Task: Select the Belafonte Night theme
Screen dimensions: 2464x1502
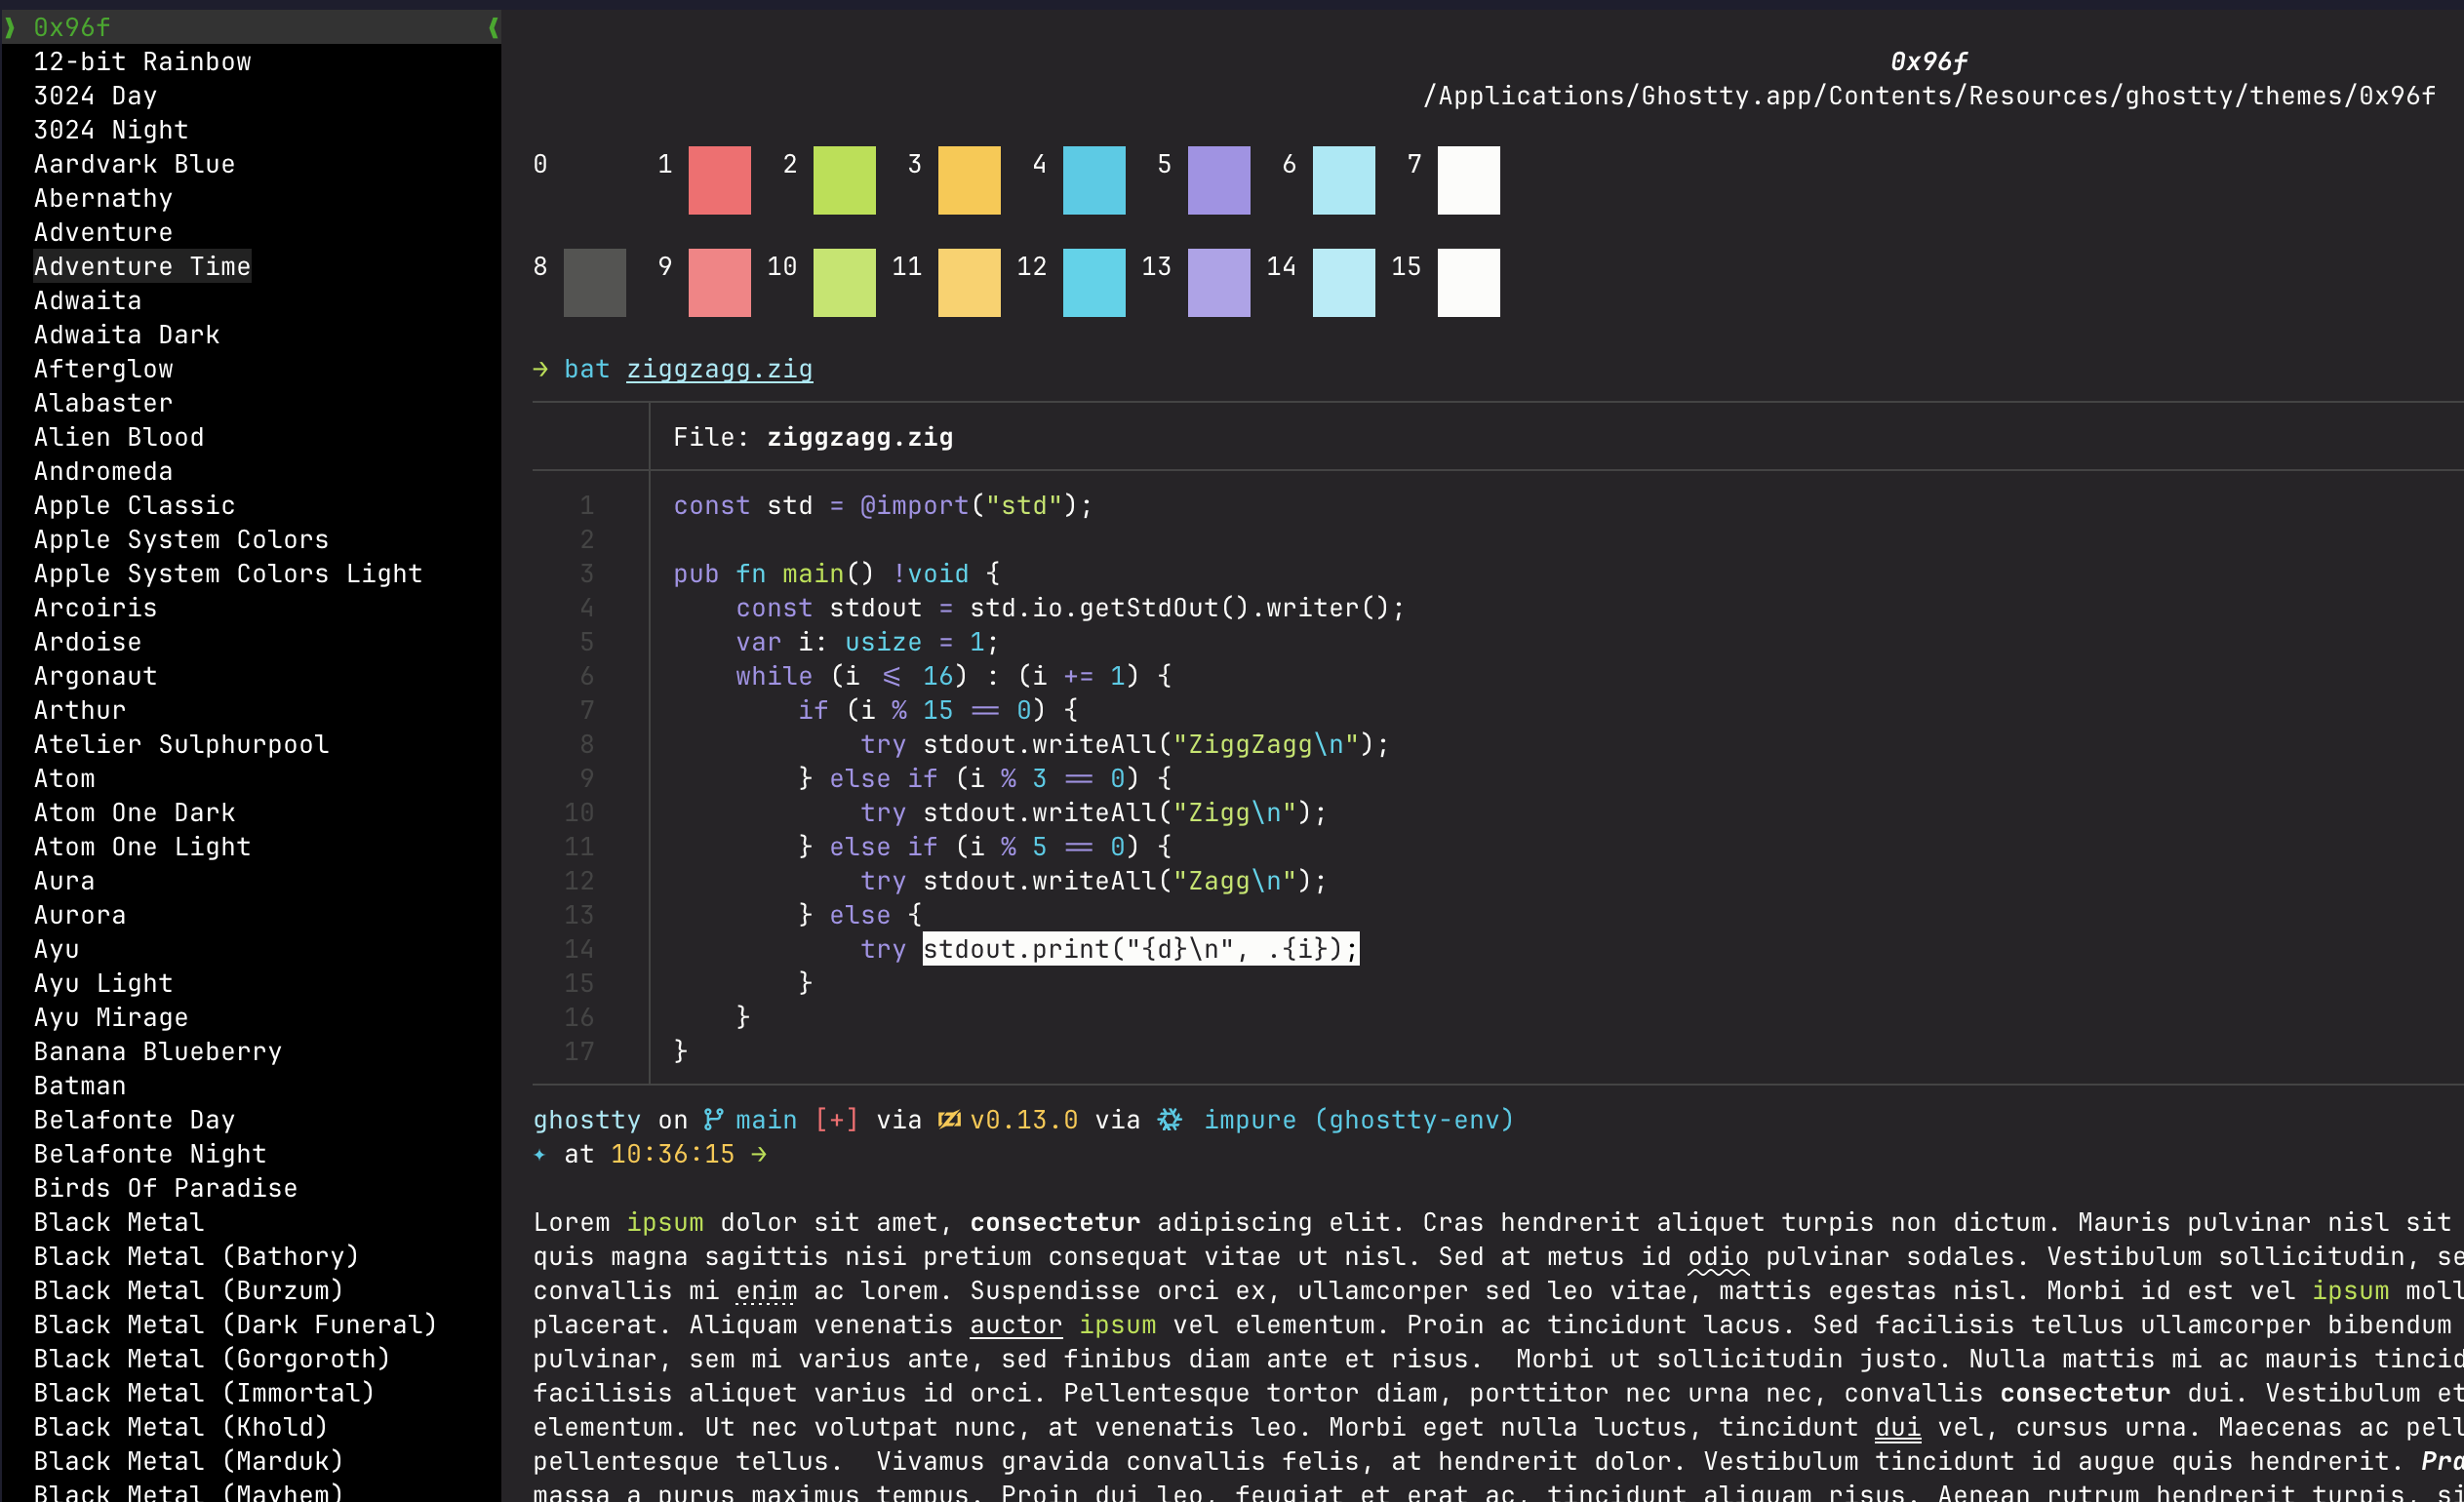Action: [150, 1154]
